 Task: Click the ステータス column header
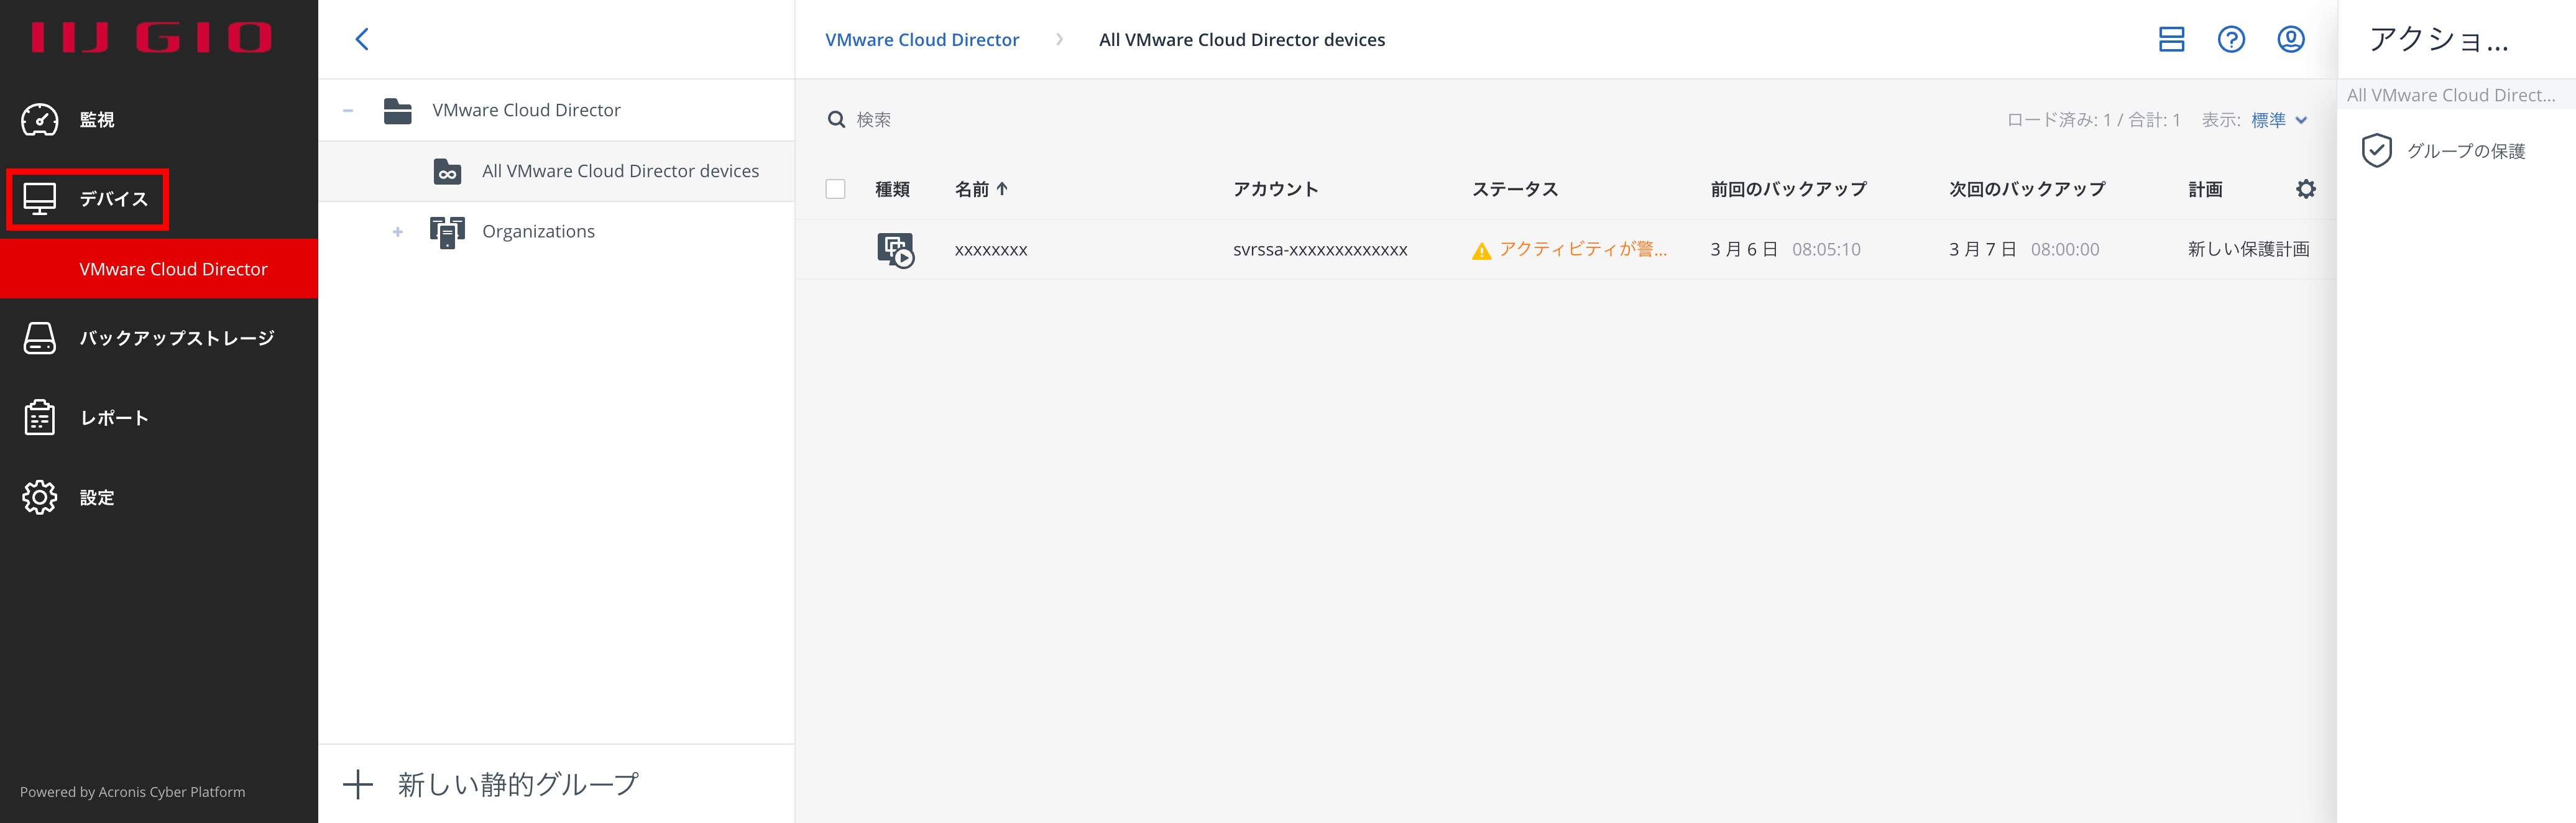1514,189
